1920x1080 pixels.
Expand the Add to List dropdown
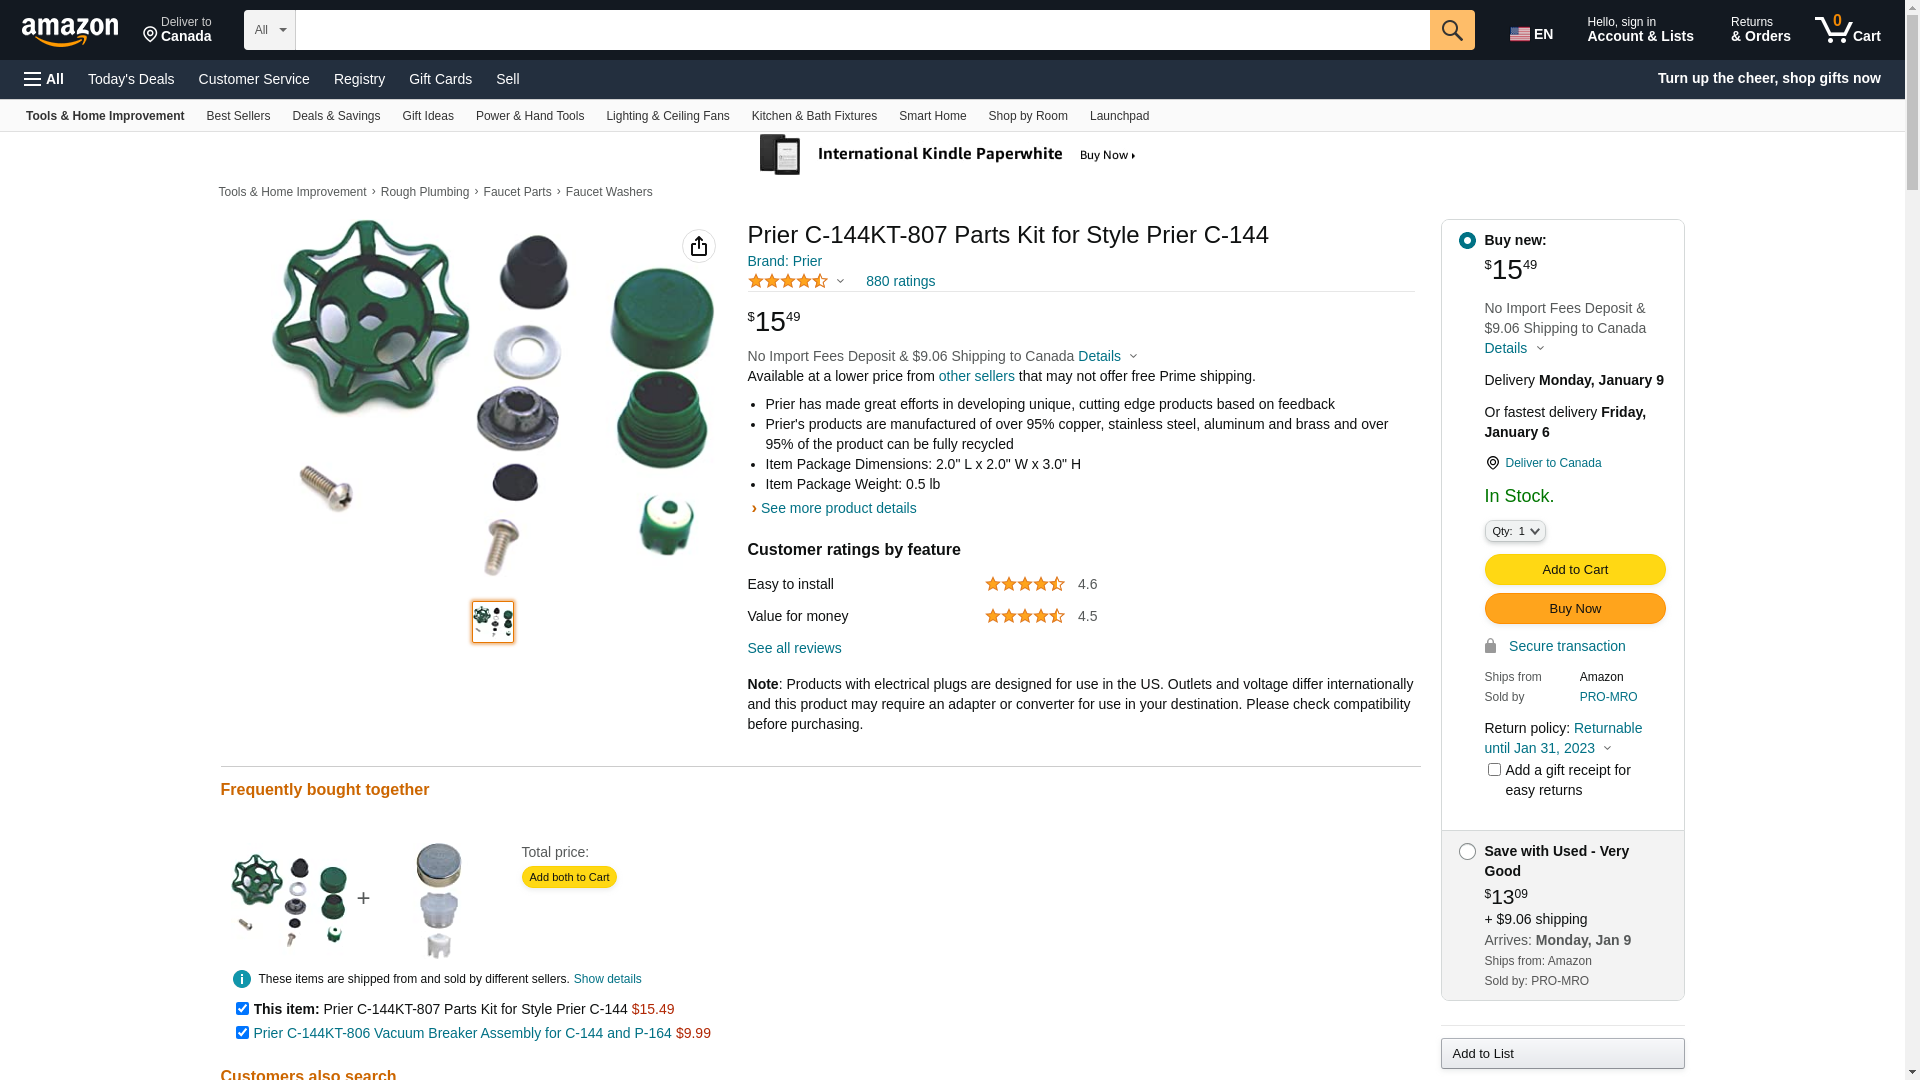pyautogui.click(x=1562, y=1053)
